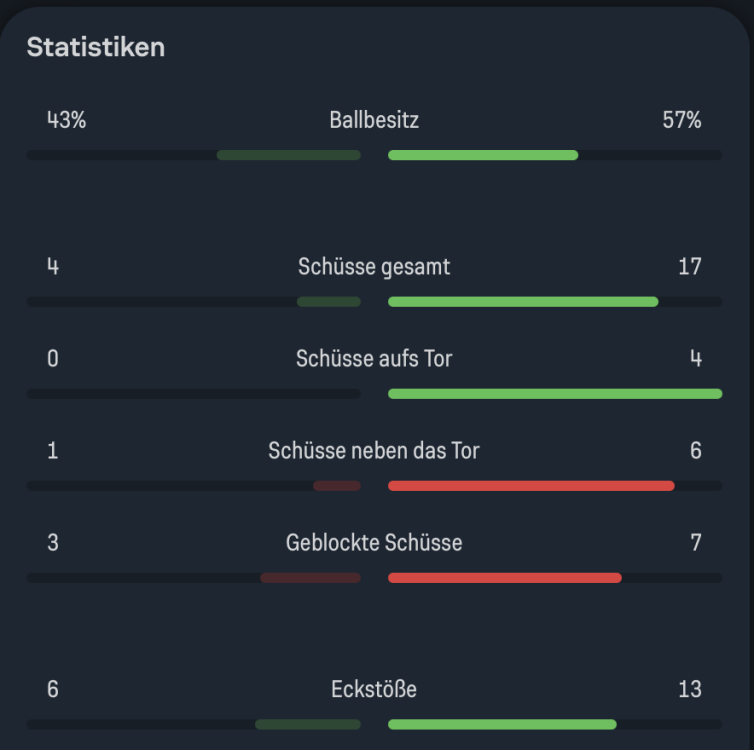Click the Schüsse gesamt label
754x750 pixels.
[374, 267]
